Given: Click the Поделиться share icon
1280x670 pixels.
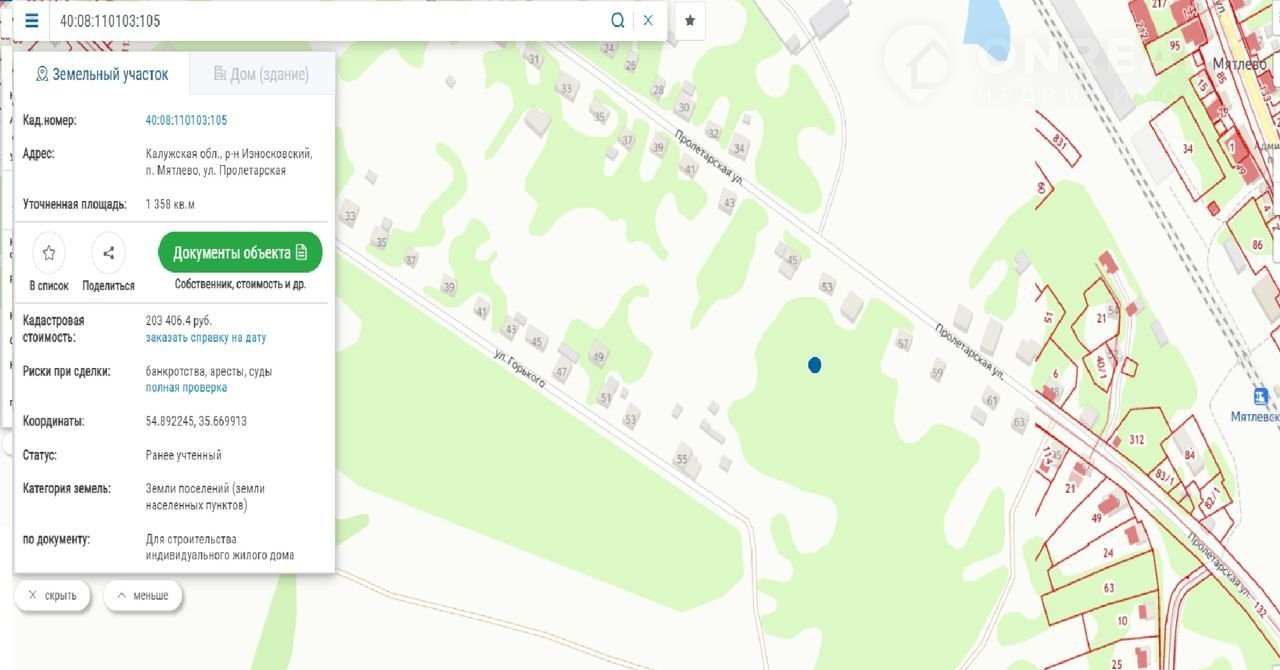Looking at the screenshot, I should point(108,253).
